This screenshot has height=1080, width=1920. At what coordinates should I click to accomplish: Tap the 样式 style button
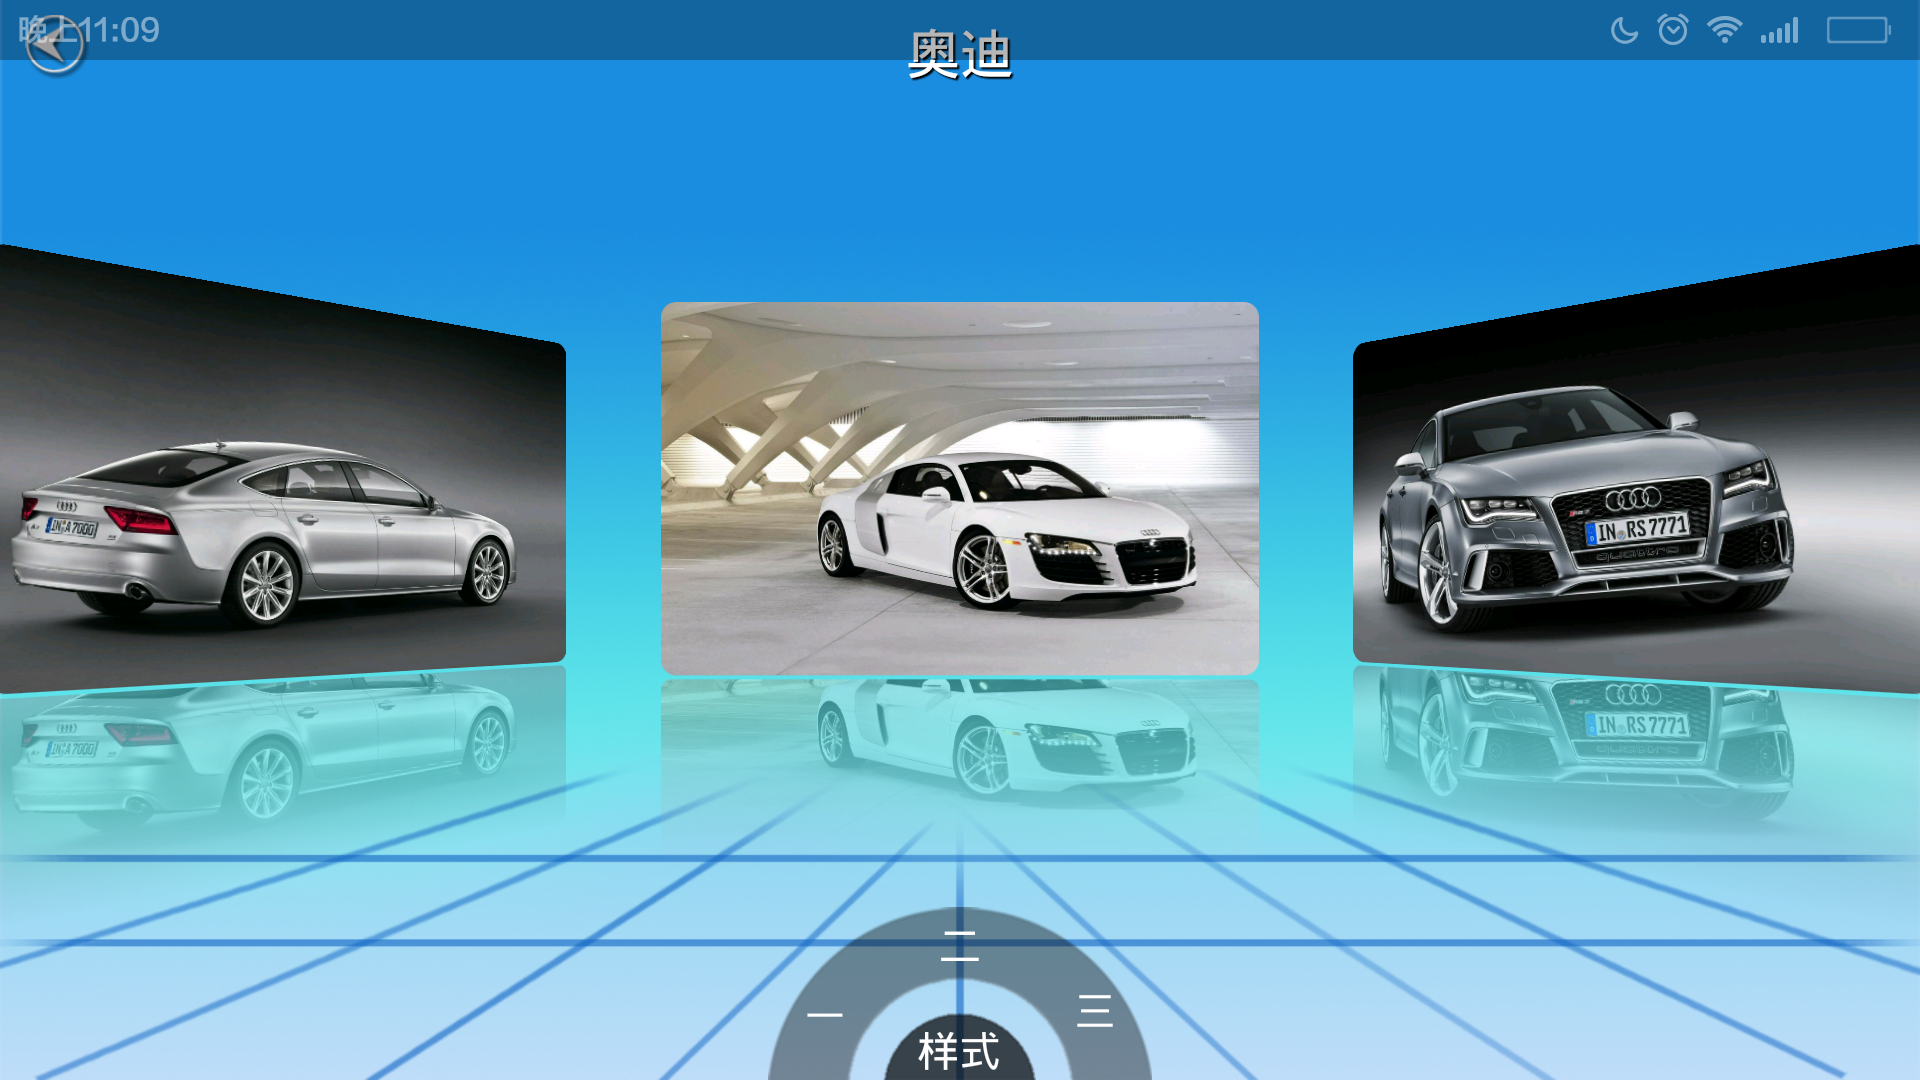[959, 1051]
